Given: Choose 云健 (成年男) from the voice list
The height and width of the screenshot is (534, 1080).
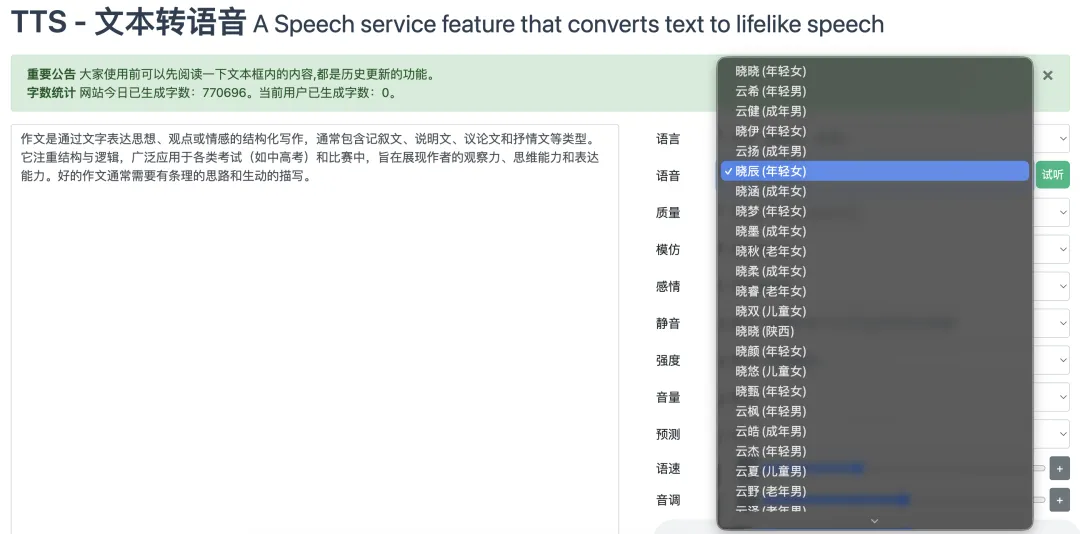Looking at the screenshot, I should point(770,111).
